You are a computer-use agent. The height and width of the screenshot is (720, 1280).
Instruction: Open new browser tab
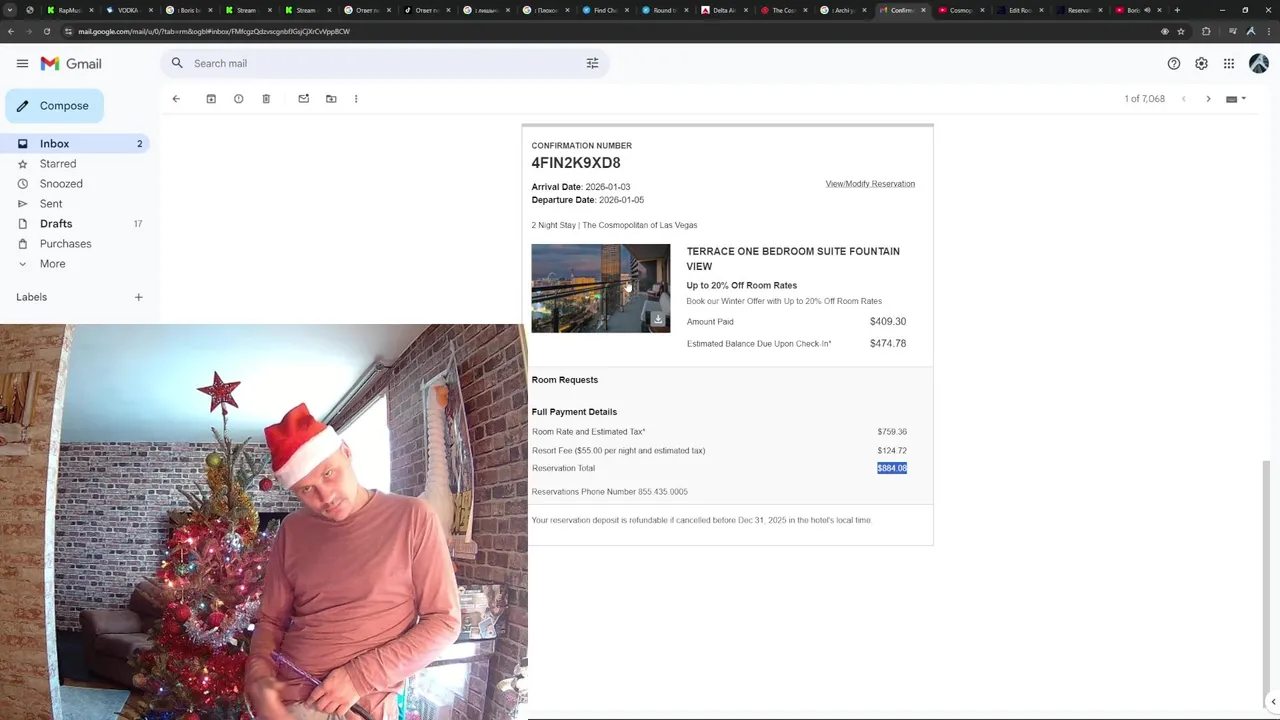(x=1177, y=10)
